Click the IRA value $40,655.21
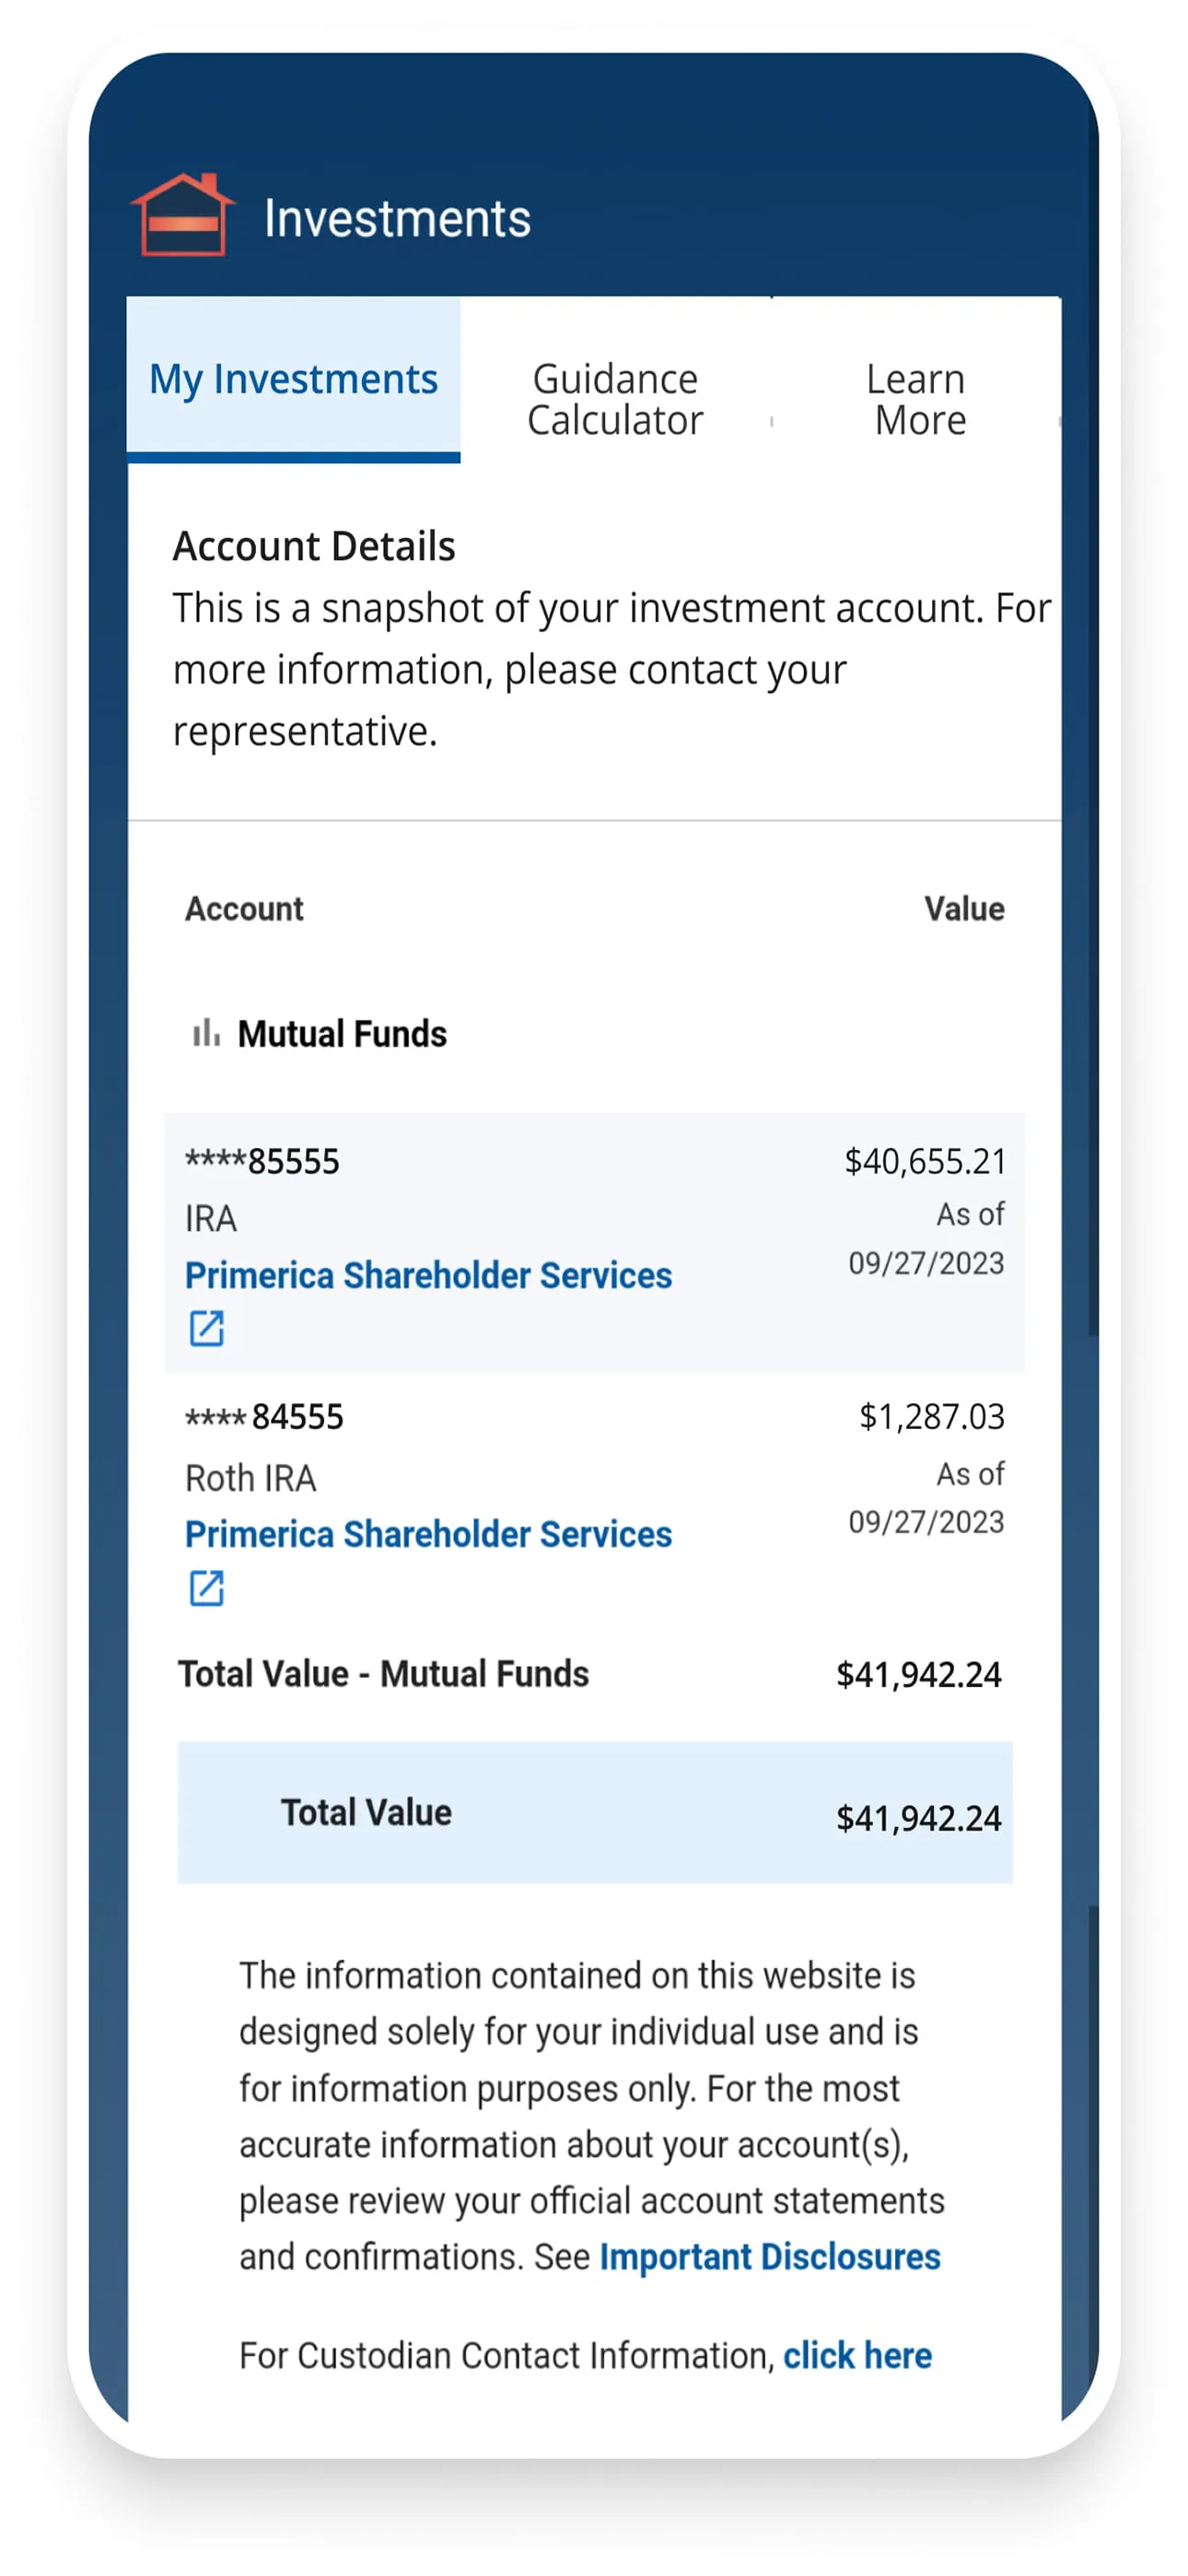The height and width of the screenshot is (2576, 1188). (925, 1161)
